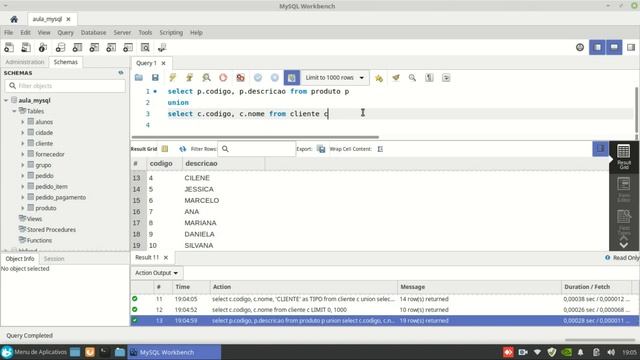
Task: Expand the fornecedor table
Action: point(22,154)
